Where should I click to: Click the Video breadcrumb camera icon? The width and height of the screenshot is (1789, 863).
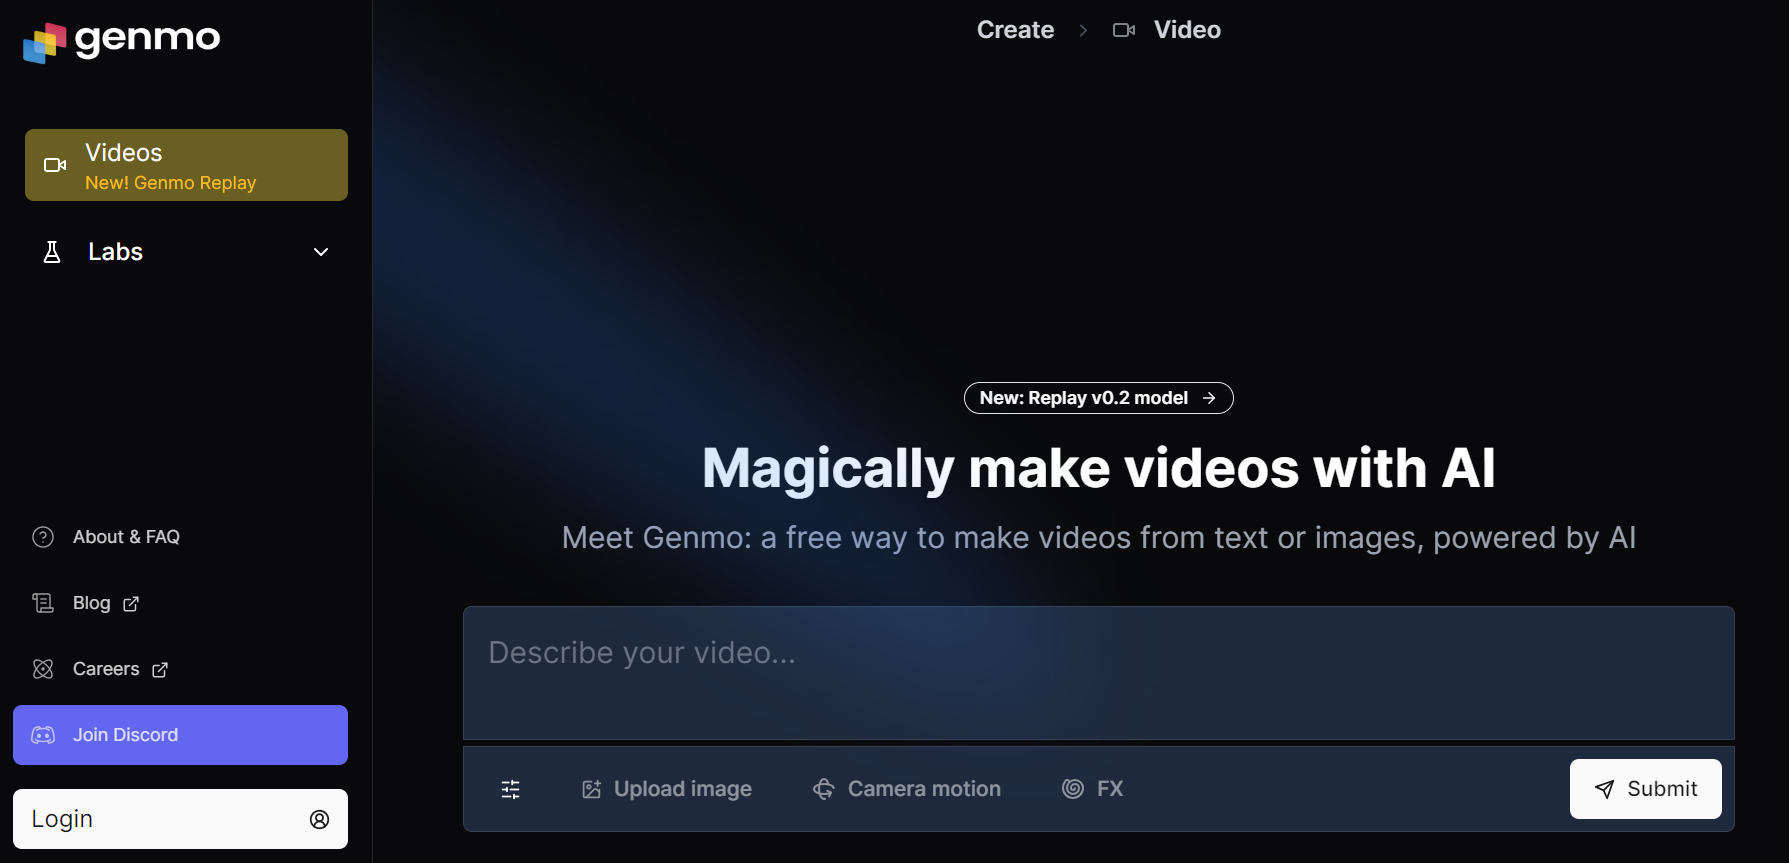(x=1124, y=30)
